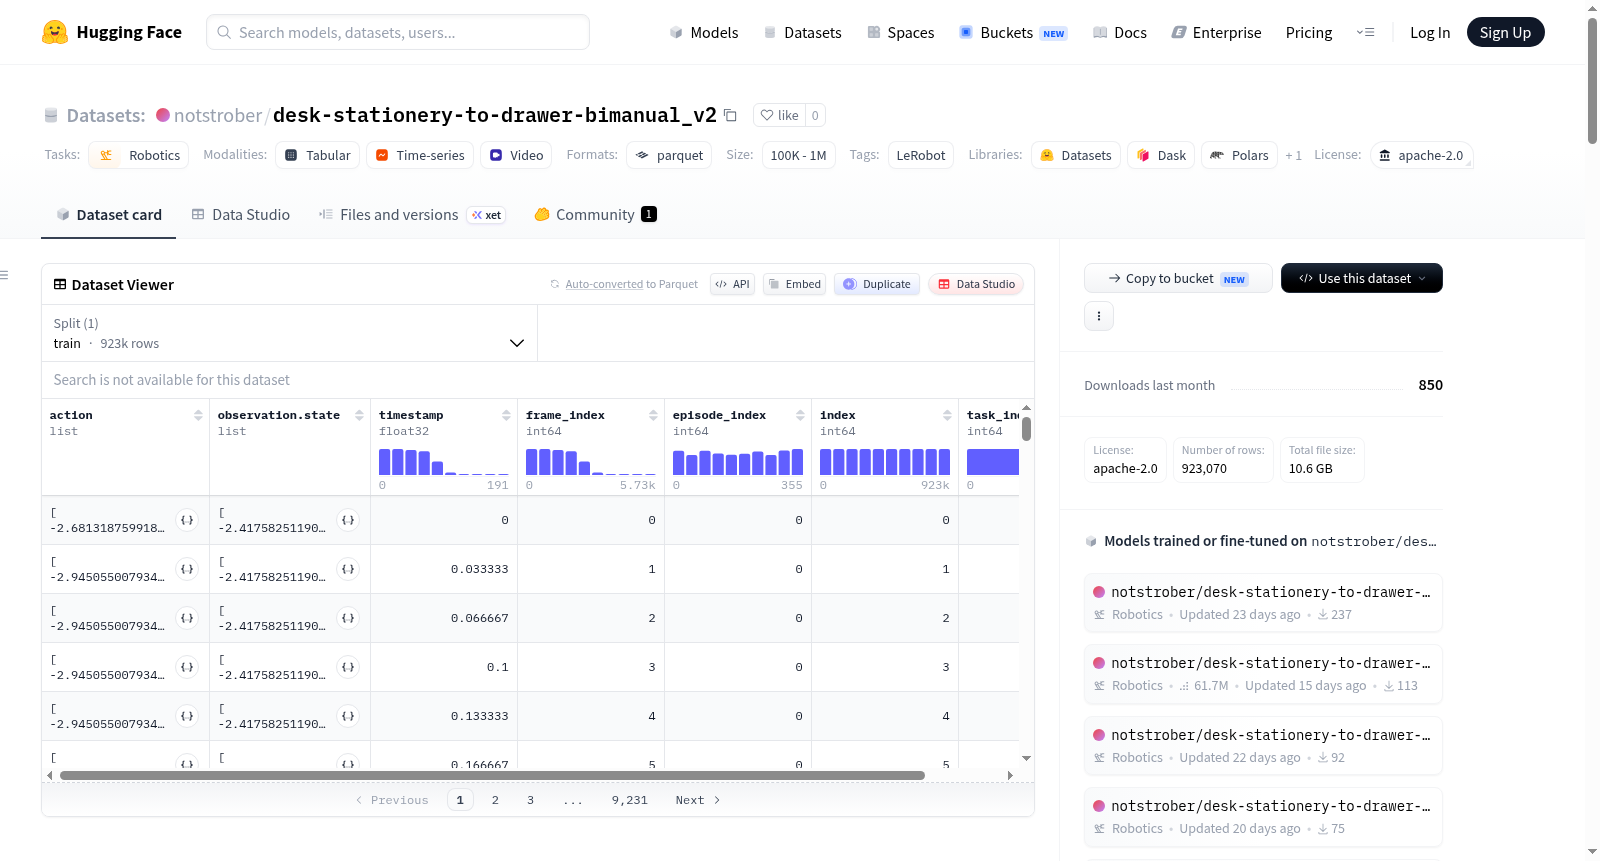Click the vertical scrollbar thumb of the data table

[1026, 428]
